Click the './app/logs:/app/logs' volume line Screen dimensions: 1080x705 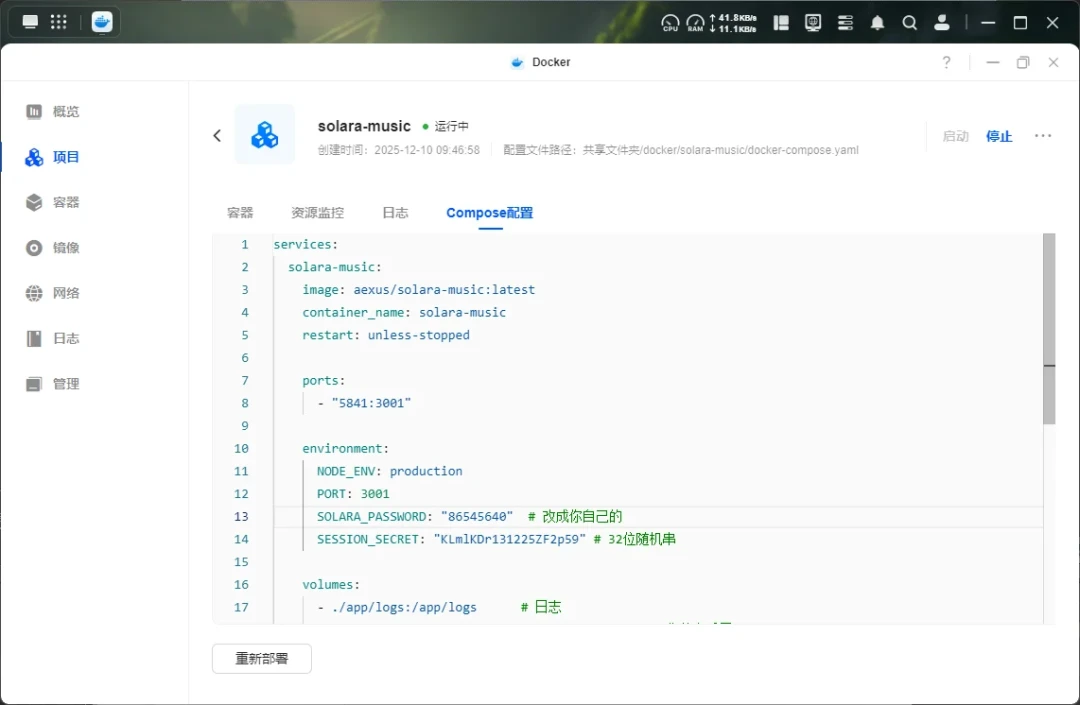tap(404, 608)
